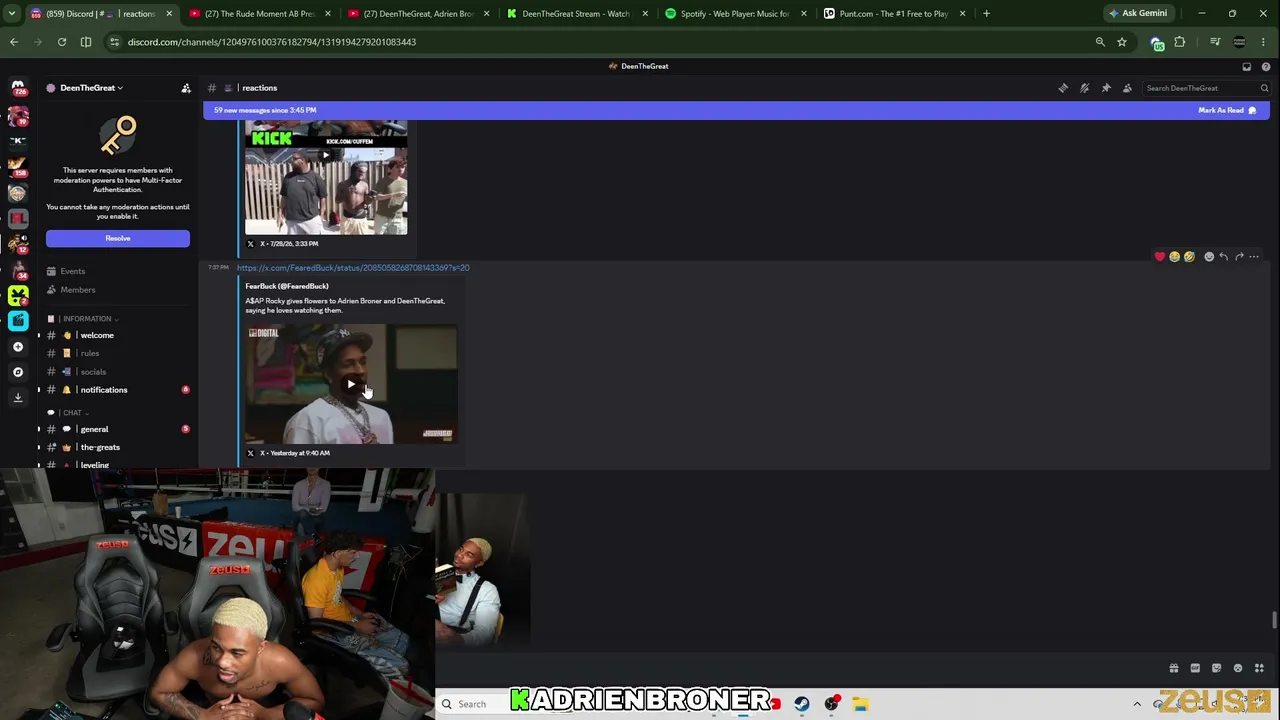This screenshot has width=1280, height=720.
Task: Click the discord.com address bar URL
Action: point(271,42)
